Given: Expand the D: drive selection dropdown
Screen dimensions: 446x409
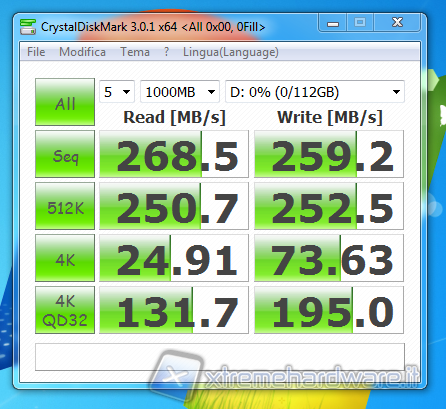Looking at the screenshot, I should tap(315, 92).
